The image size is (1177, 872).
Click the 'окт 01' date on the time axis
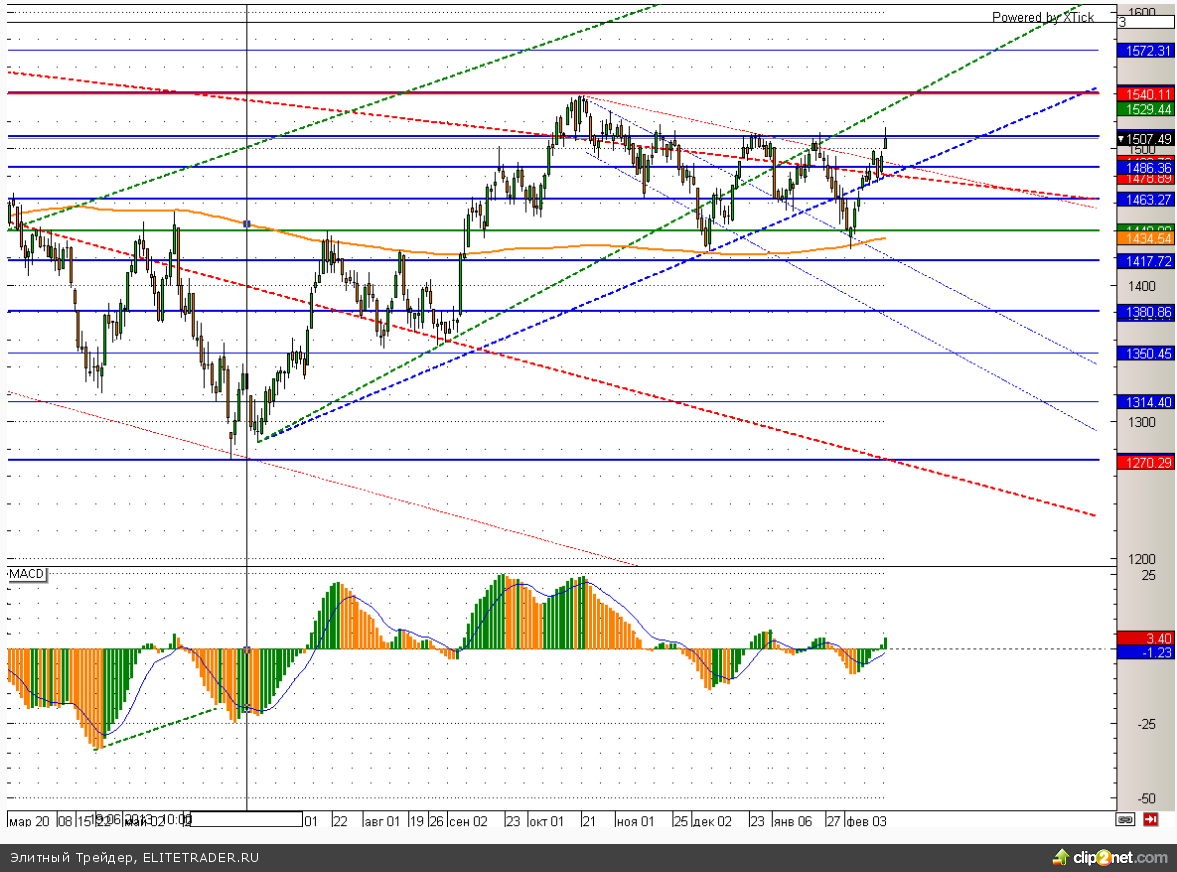pyautogui.click(x=546, y=821)
